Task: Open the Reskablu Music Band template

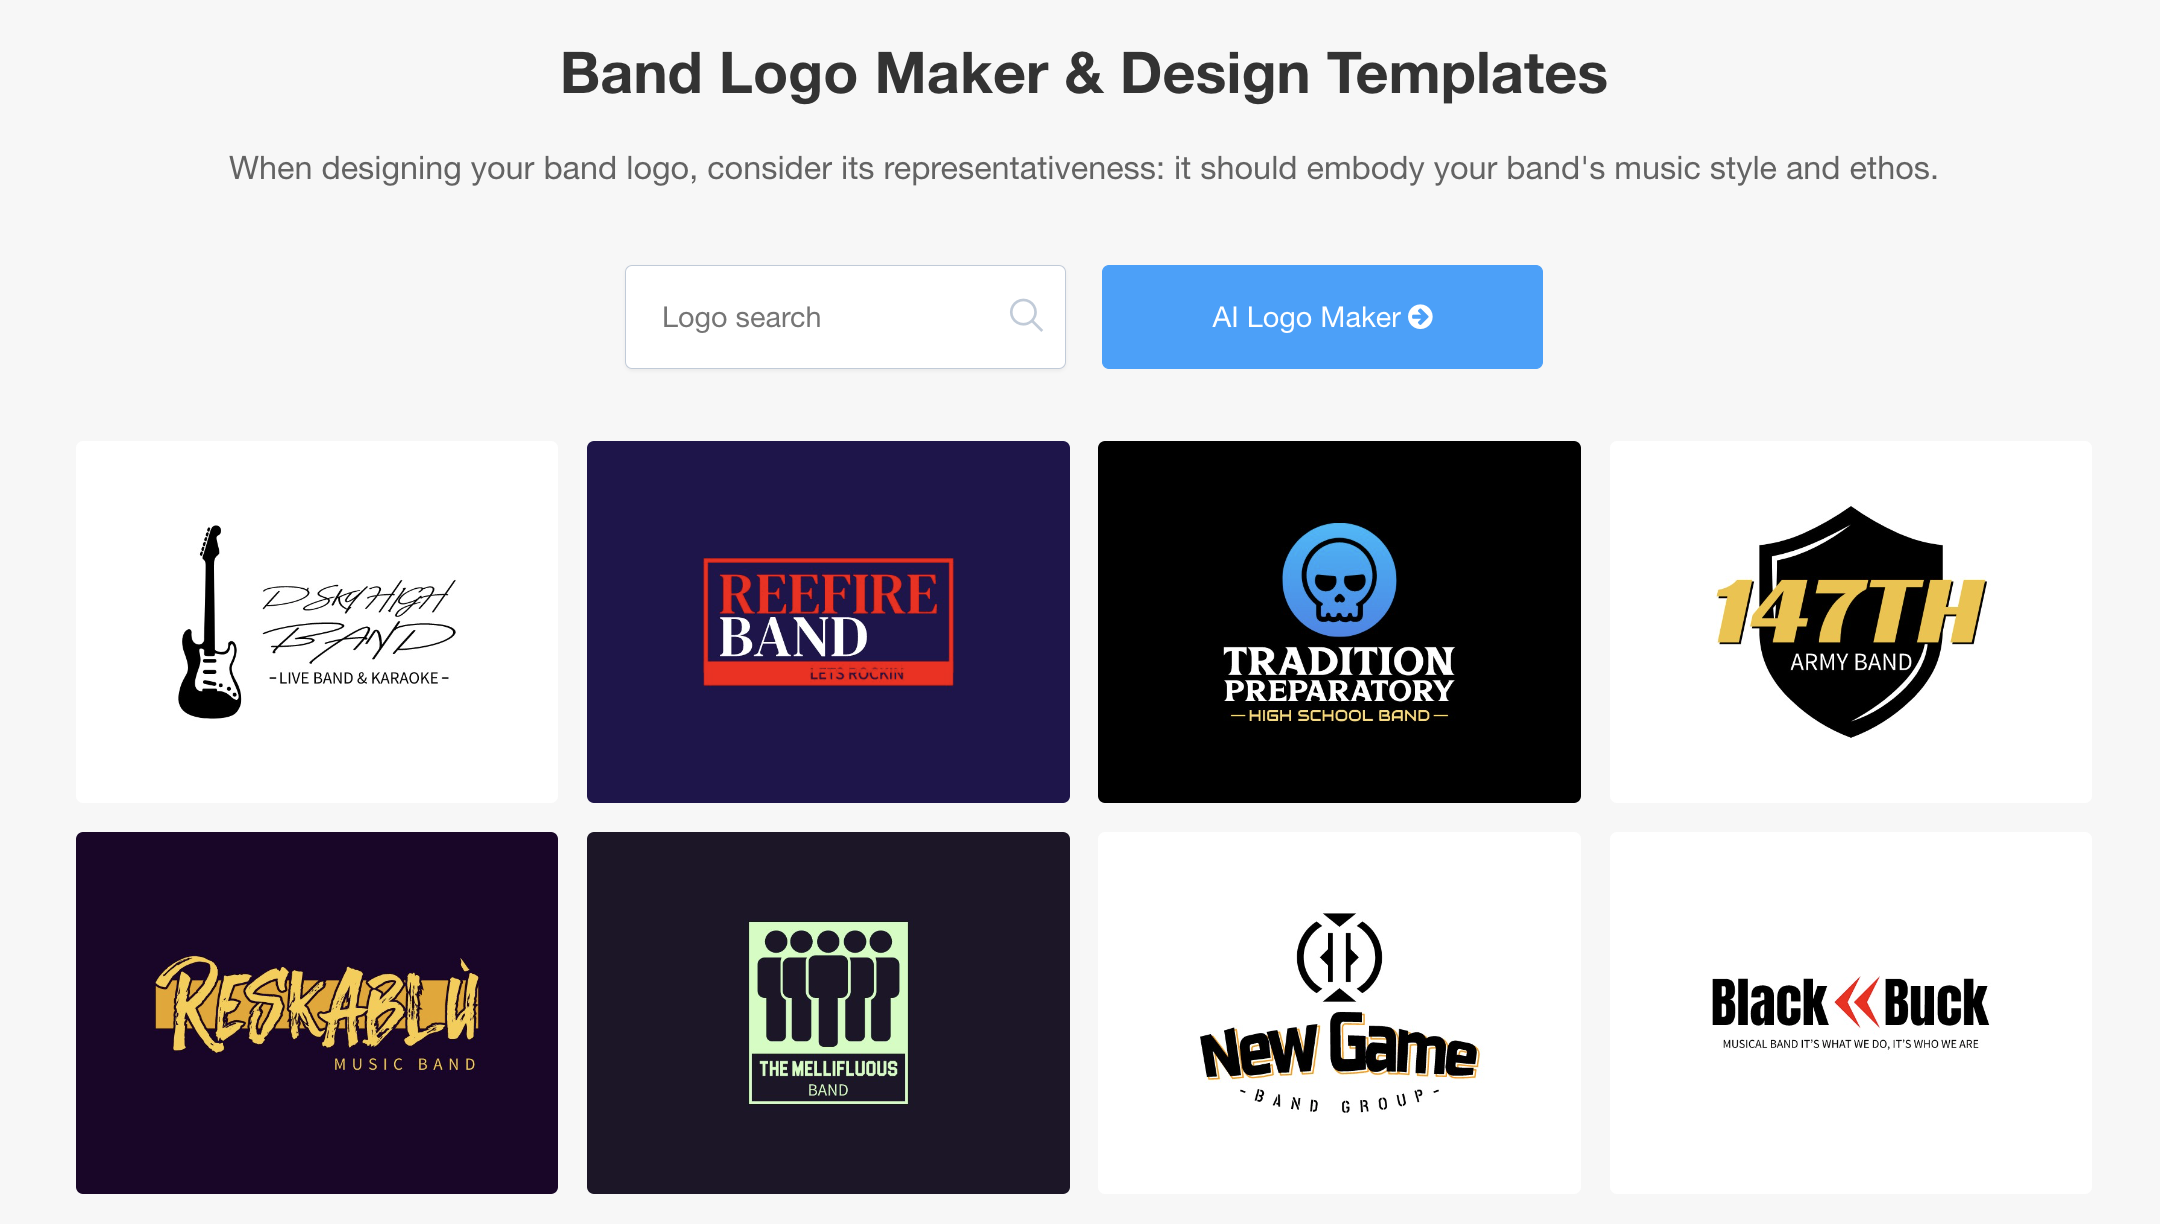Action: (x=317, y=1013)
